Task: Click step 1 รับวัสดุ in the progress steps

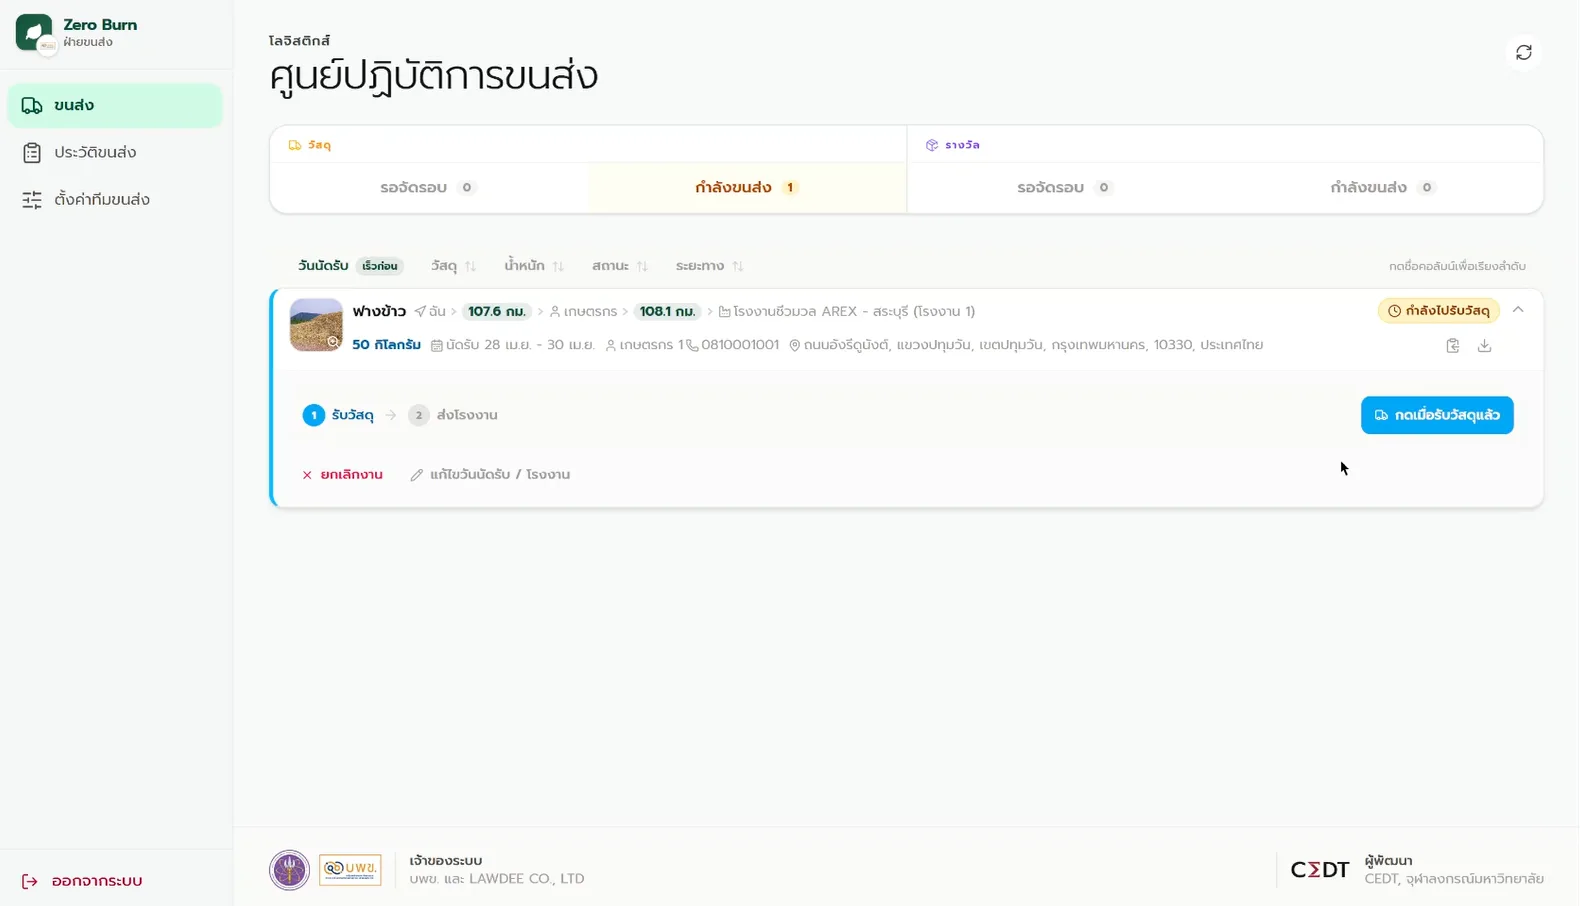Action: pyautogui.click(x=338, y=415)
